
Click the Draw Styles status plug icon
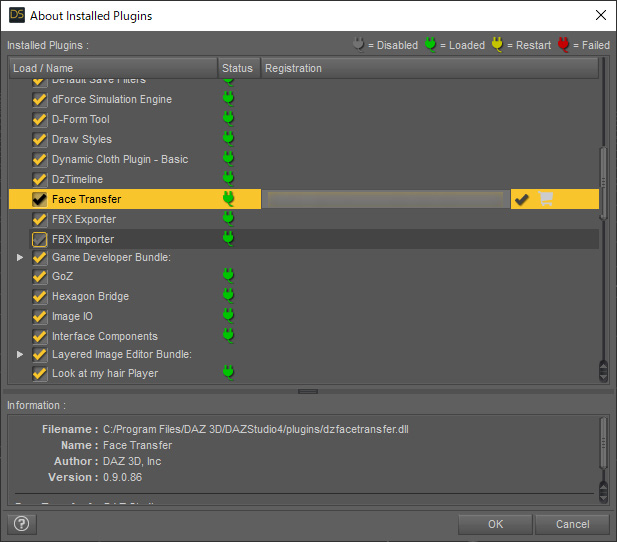coord(228,139)
